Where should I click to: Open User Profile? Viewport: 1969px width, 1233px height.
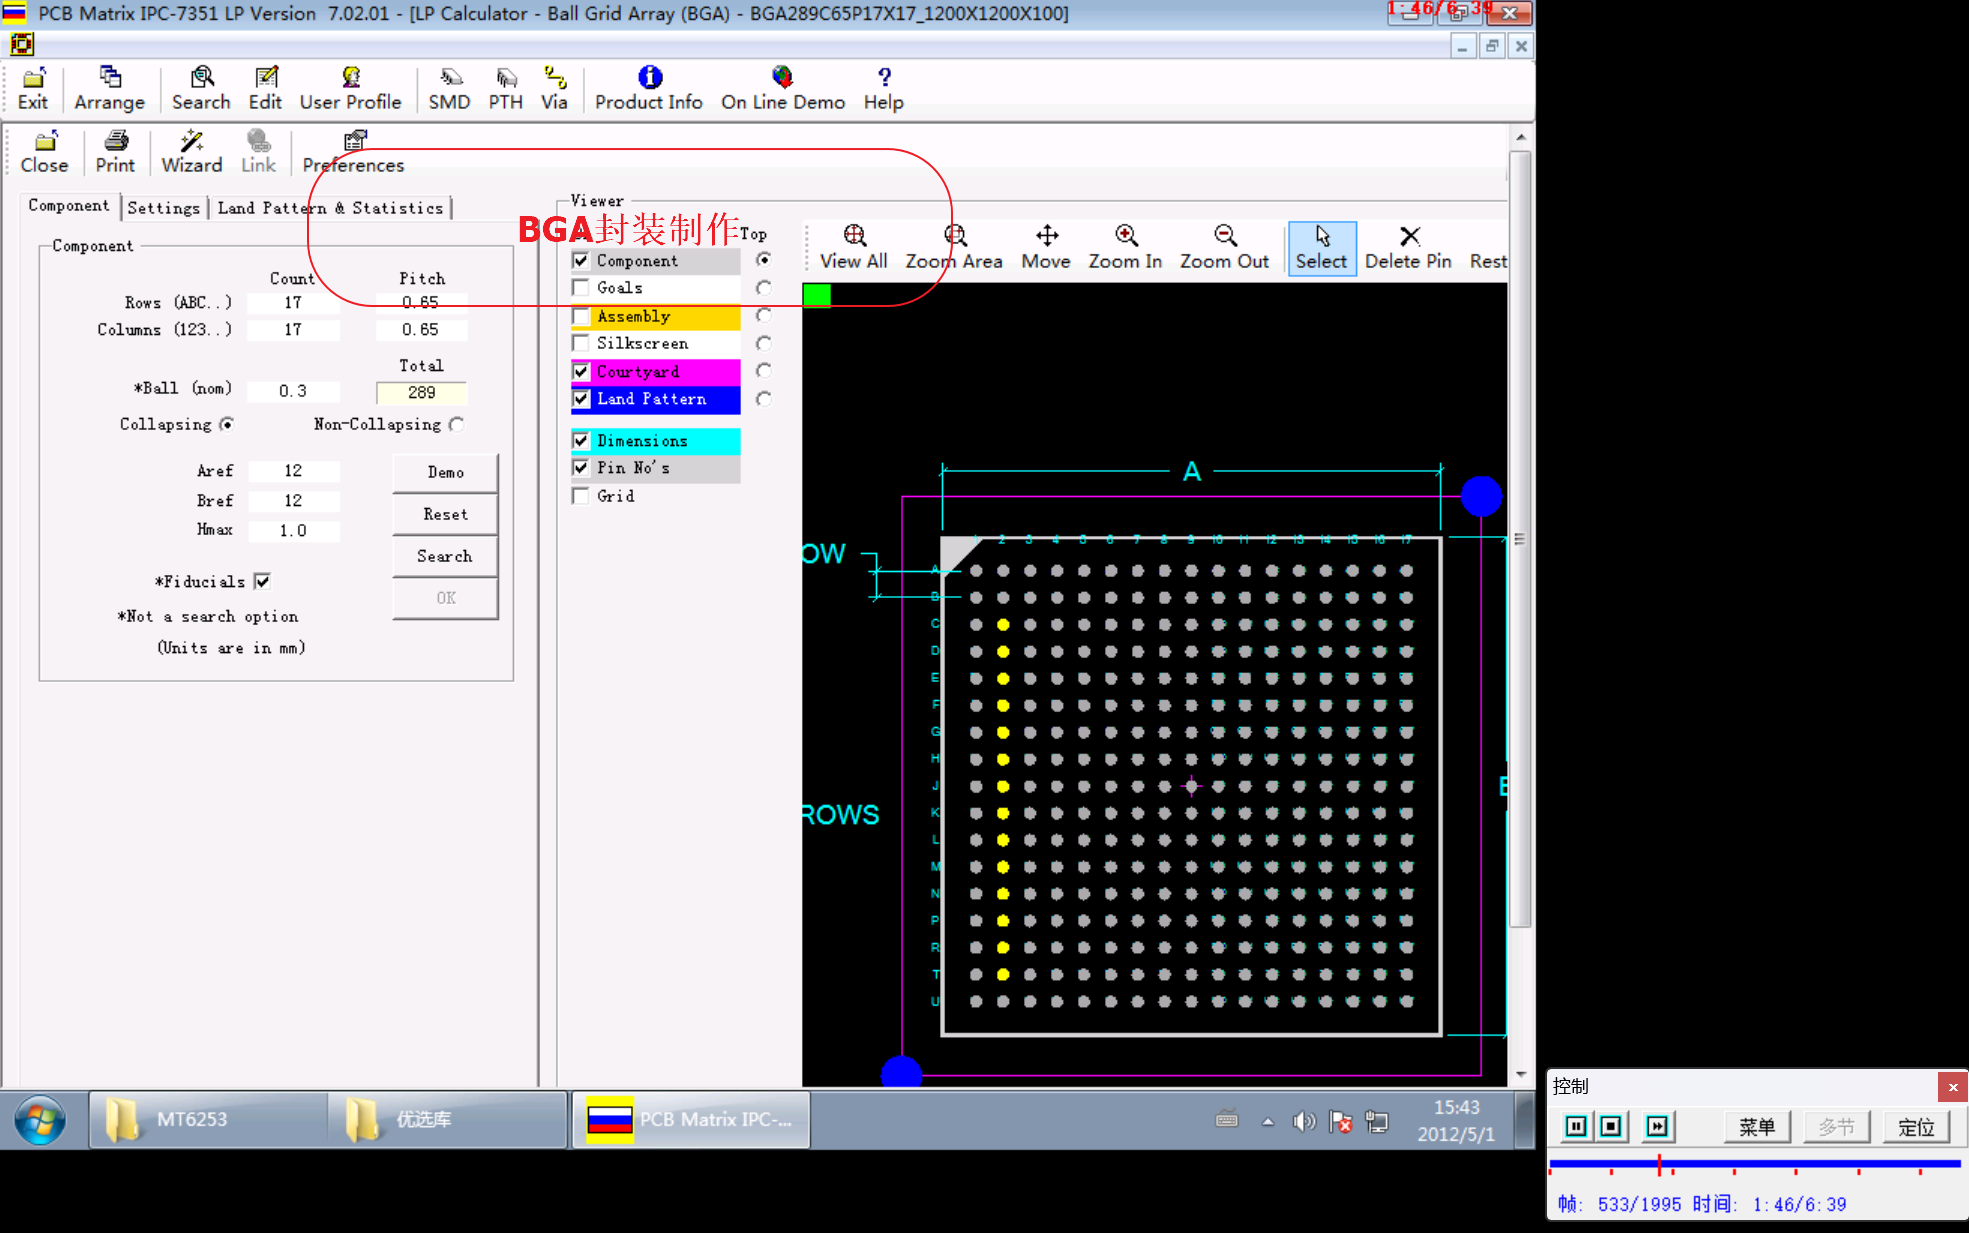[350, 88]
